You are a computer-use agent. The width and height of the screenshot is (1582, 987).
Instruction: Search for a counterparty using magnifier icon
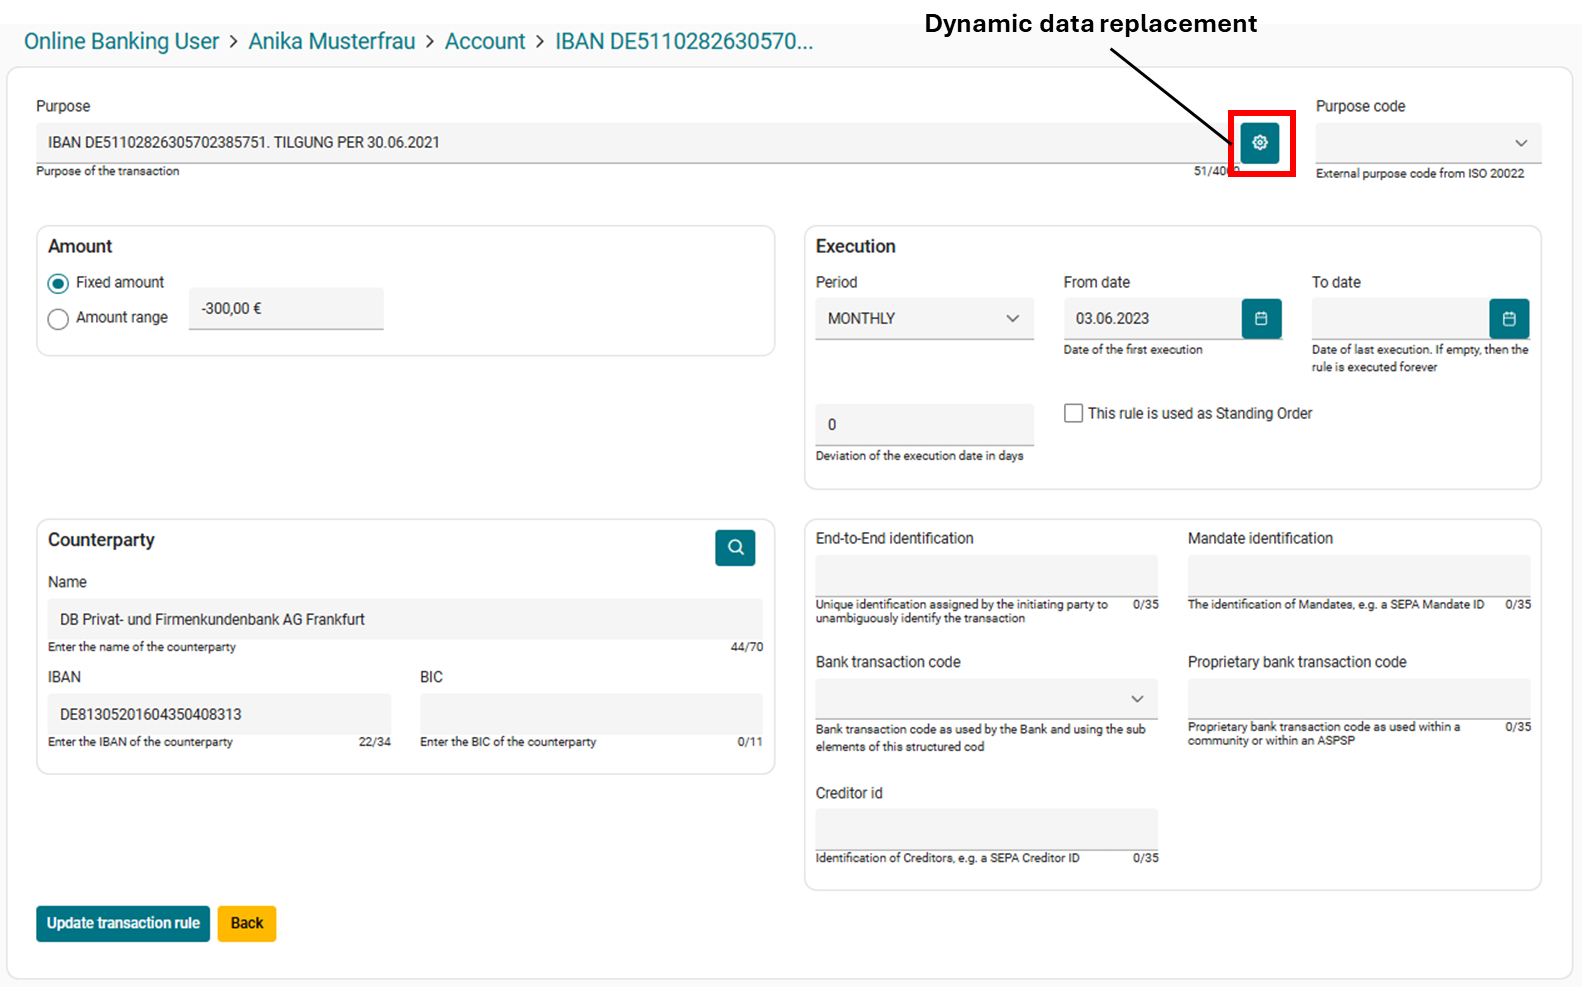tap(735, 547)
